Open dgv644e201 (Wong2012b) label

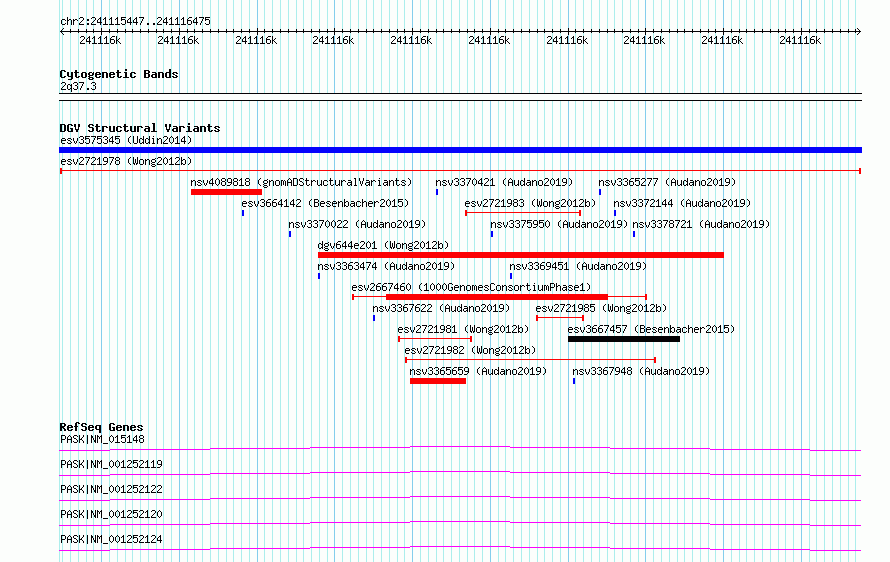pos(383,245)
